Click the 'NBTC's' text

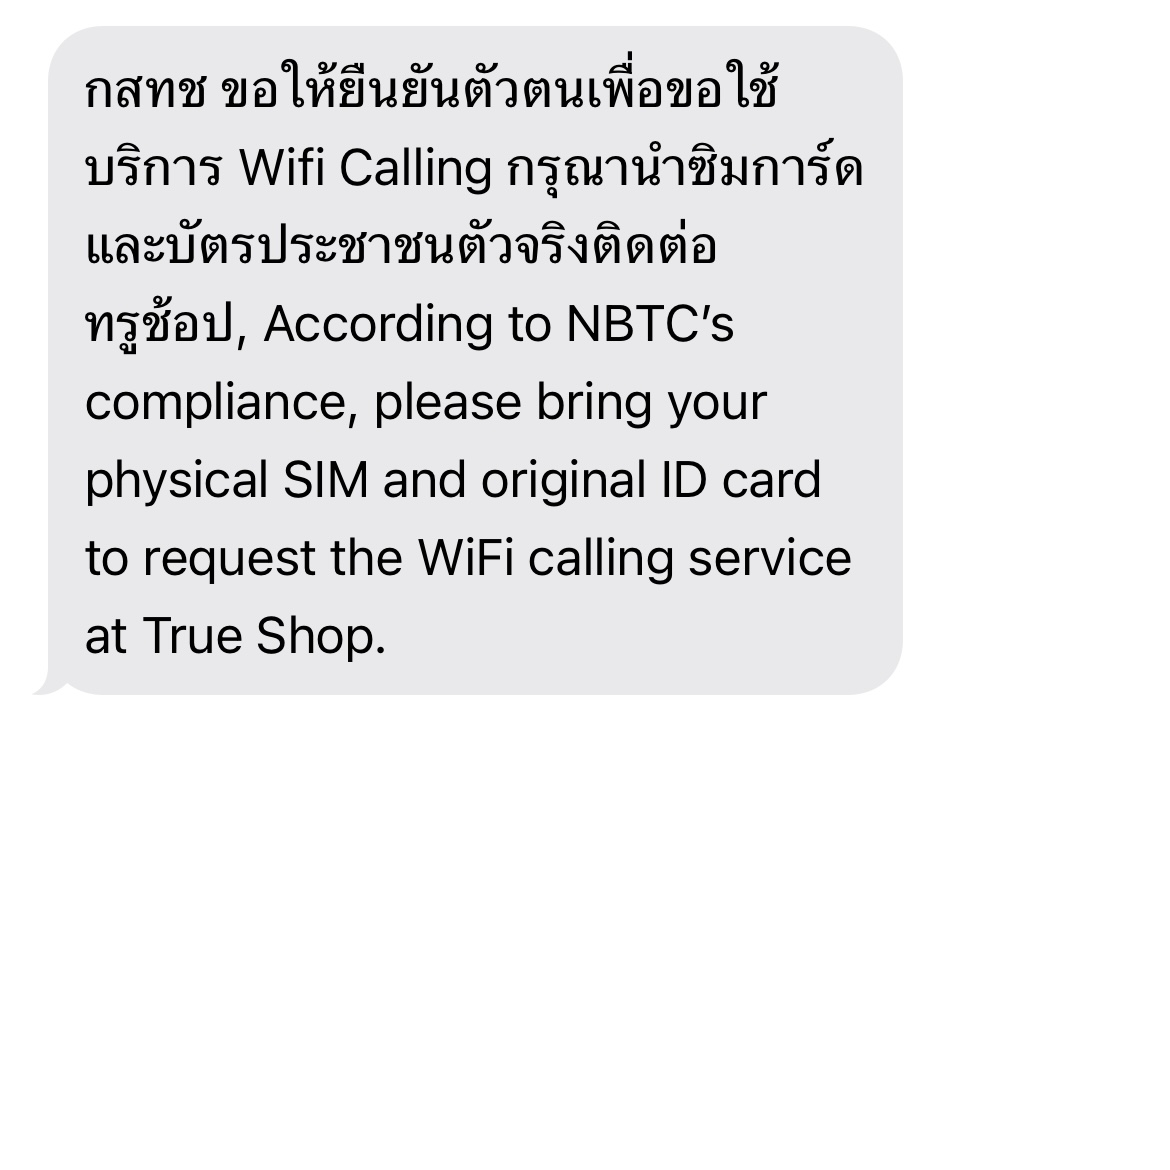(x=650, y=324)
